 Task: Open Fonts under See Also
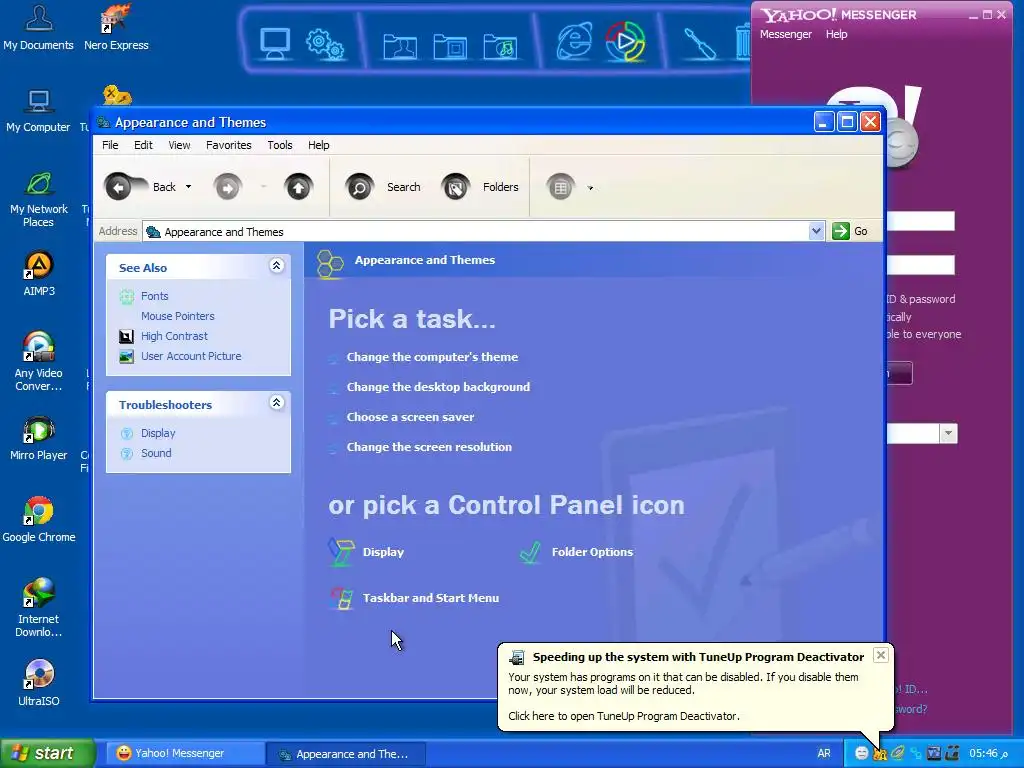click(154, 296)
